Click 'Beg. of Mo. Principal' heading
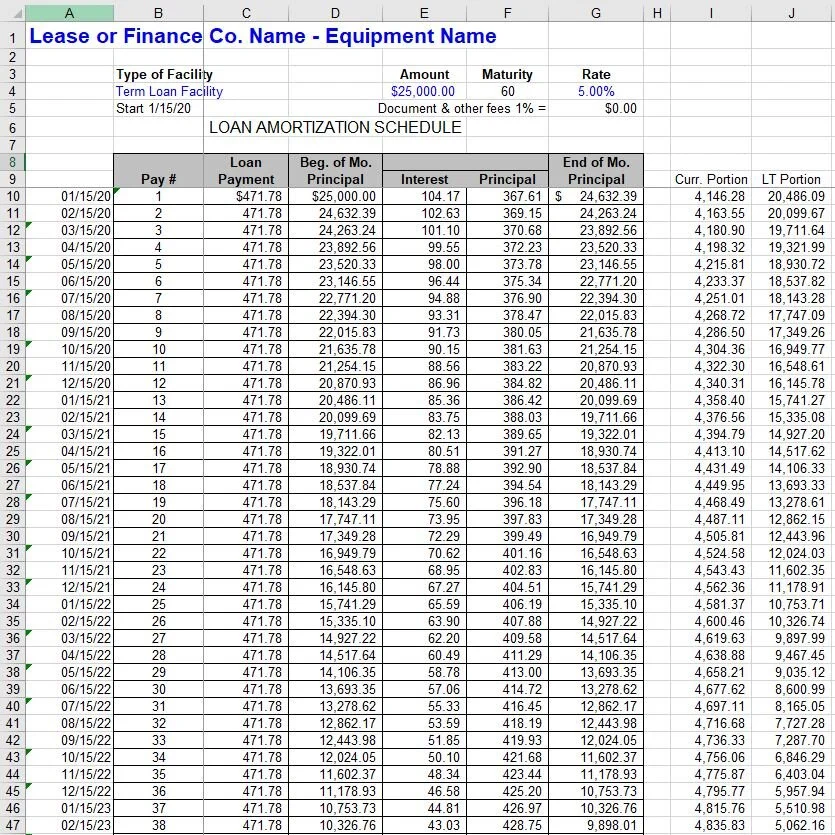The width and height of the screenshot is (835, 835). click(335, 170)
